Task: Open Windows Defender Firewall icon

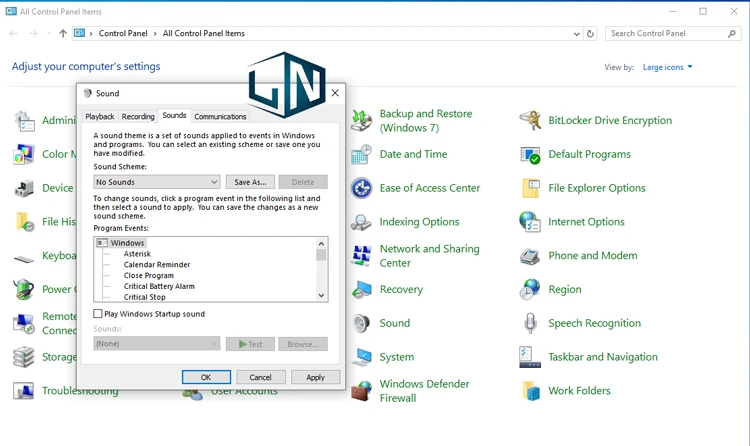Action: coord(362,391)
